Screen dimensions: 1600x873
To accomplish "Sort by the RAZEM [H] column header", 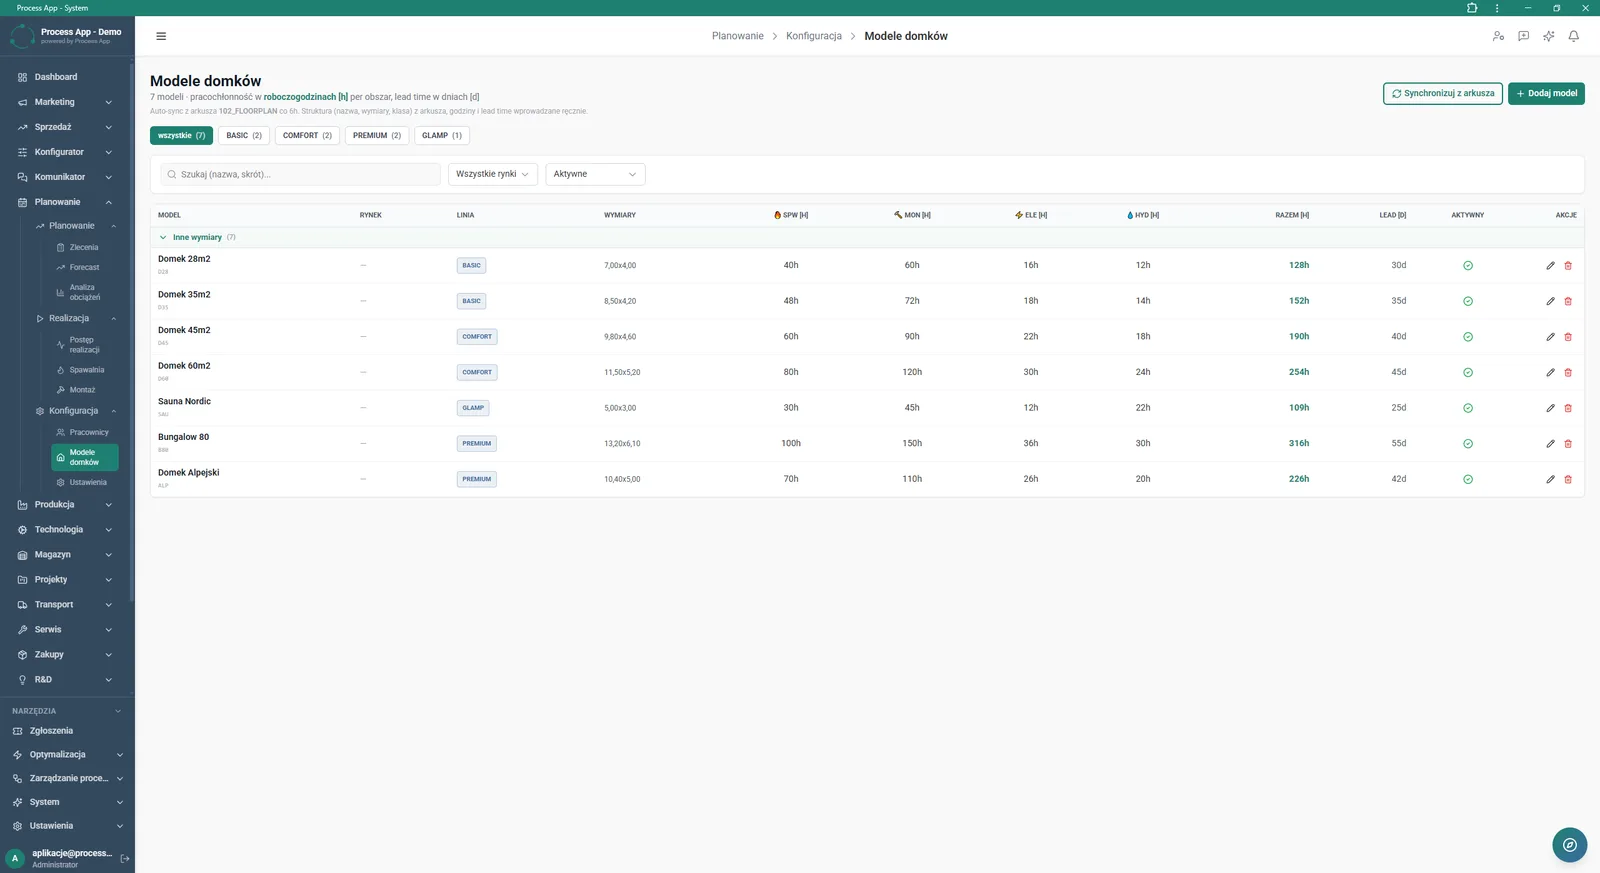I will coord(1292,215).
